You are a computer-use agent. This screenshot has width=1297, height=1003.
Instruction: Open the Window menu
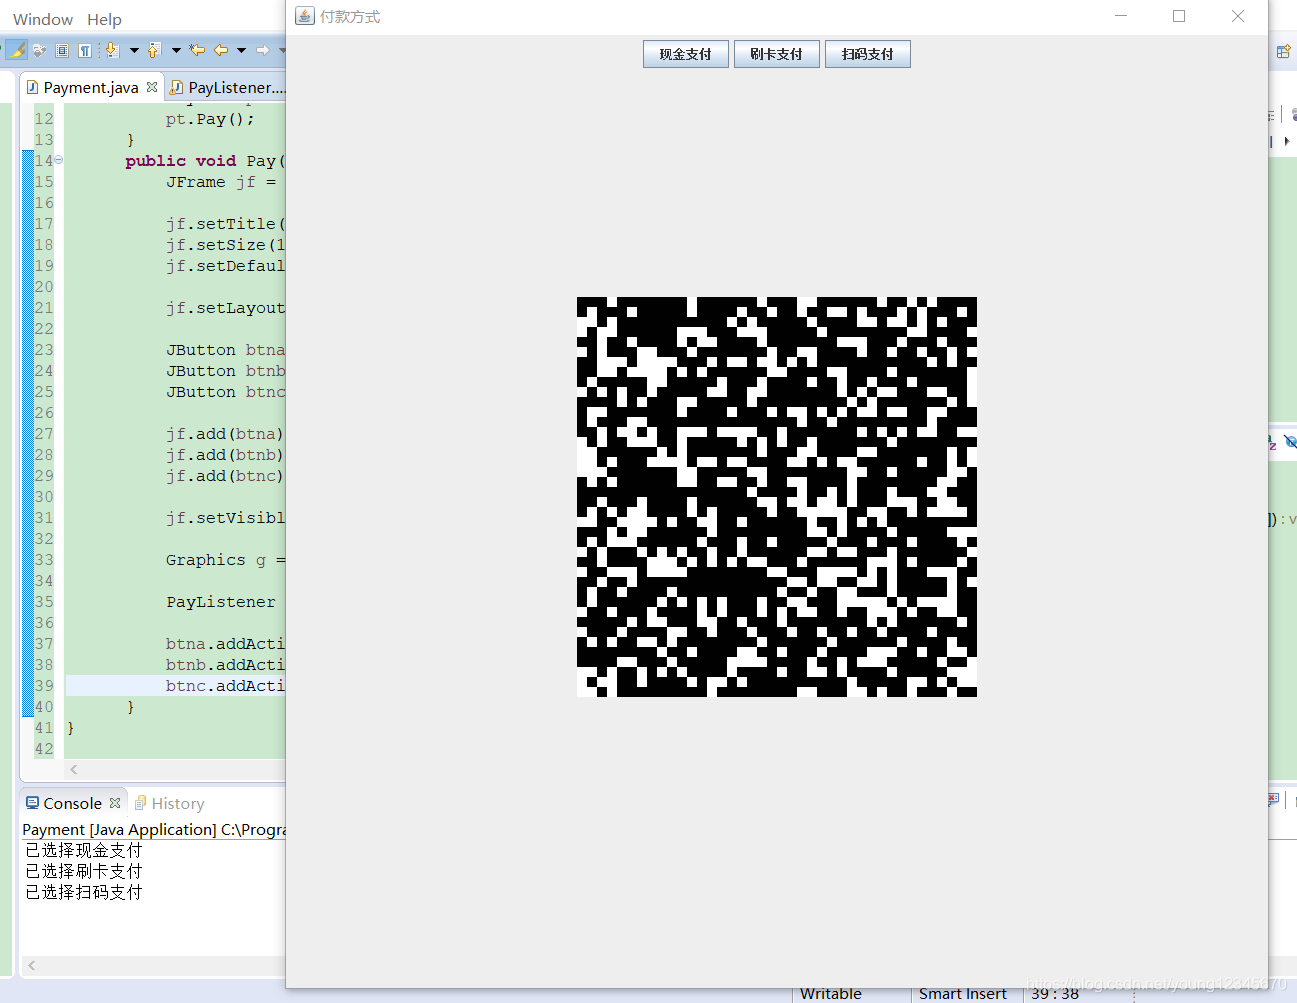pos(43,19)
